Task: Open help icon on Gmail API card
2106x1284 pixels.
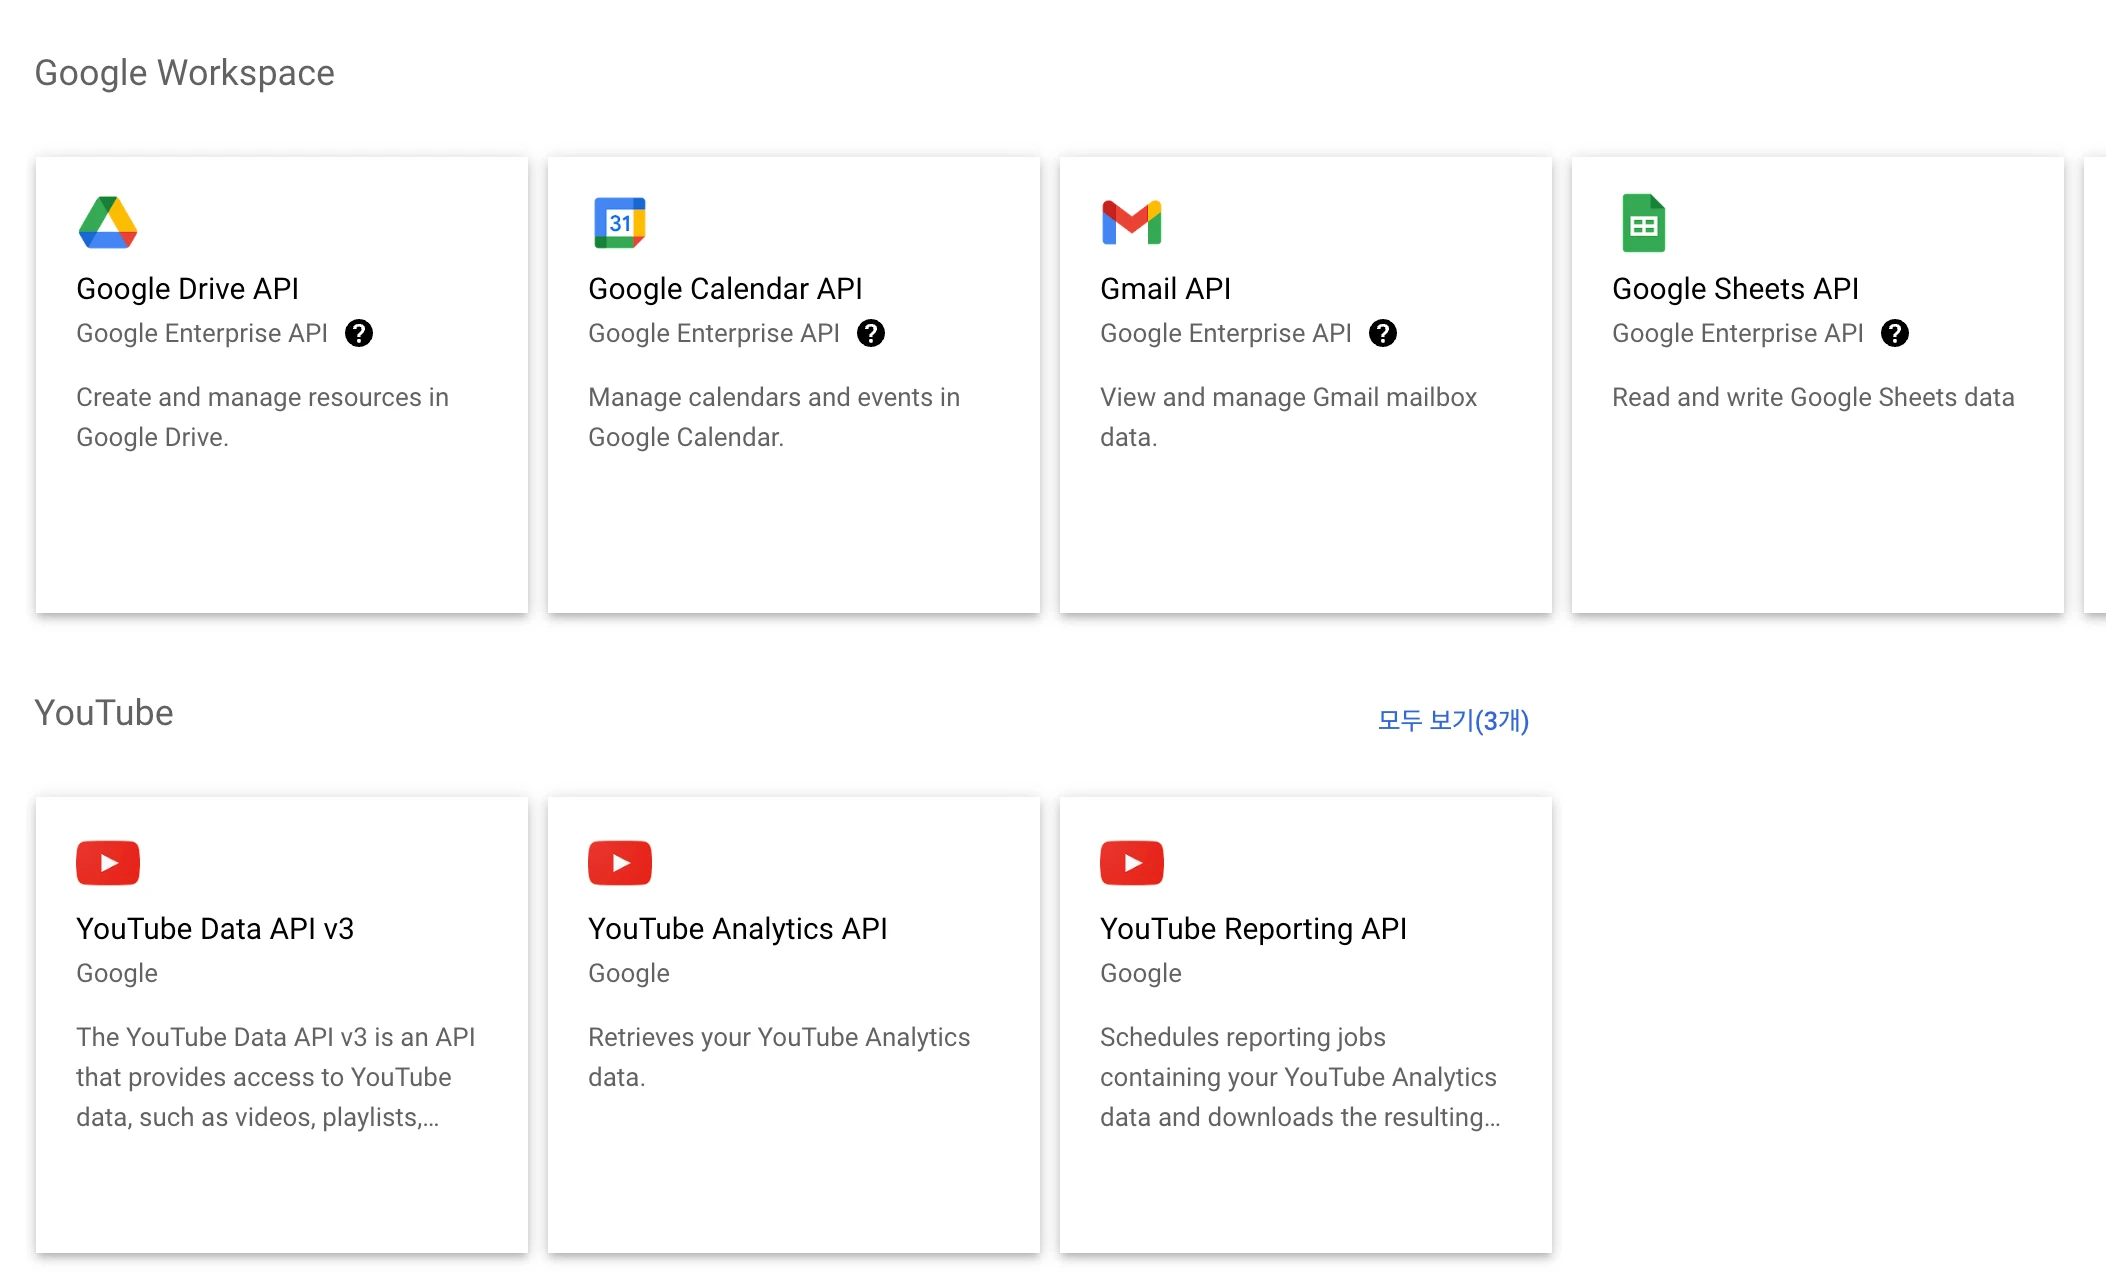Action: pos(1383,333)
